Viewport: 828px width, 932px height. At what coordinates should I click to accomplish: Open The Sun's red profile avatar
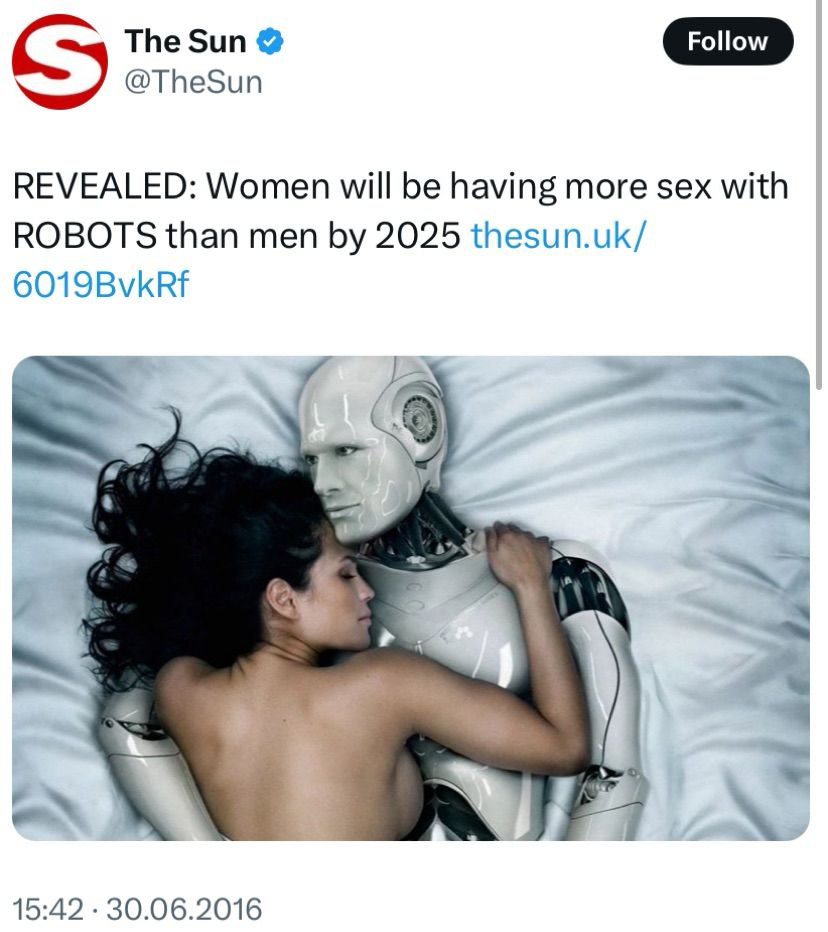click(60, 62)
